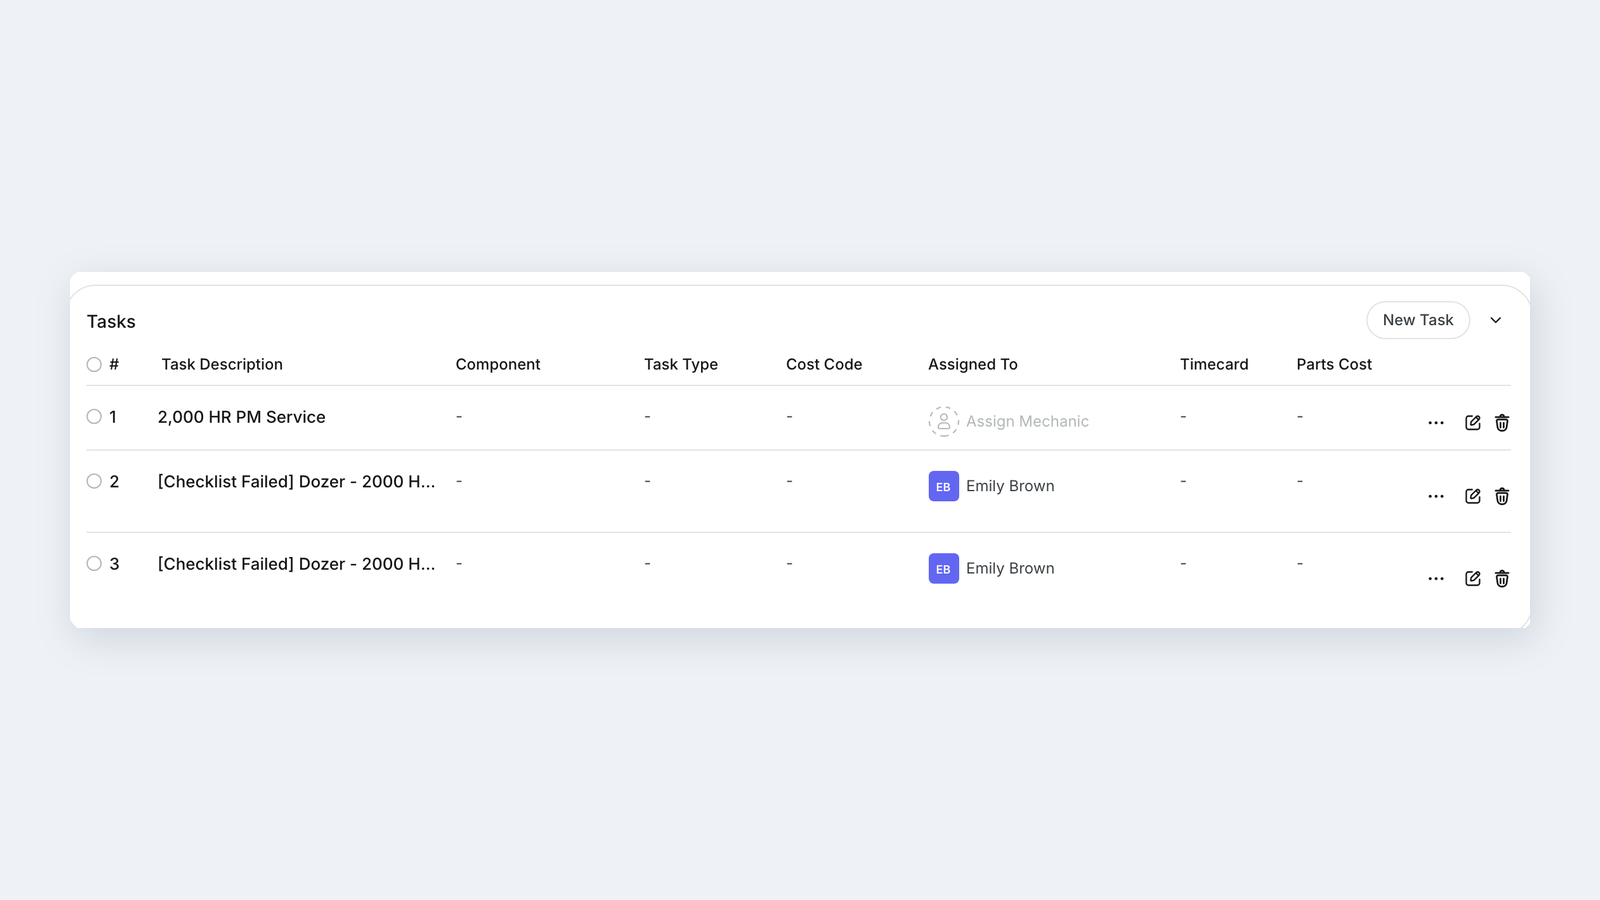
Task: Click Assign Mechanic for task 1
Action: 1027,422
